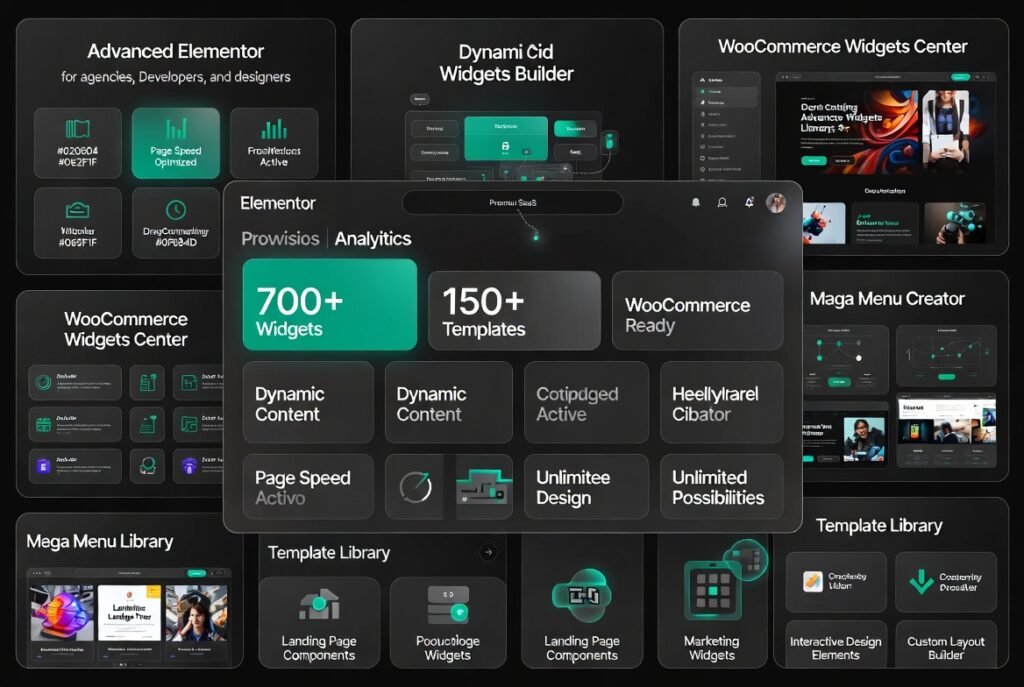Click the Cotipdged Active card
This screenshot has width=1024, height=687.
coord(586,403)
